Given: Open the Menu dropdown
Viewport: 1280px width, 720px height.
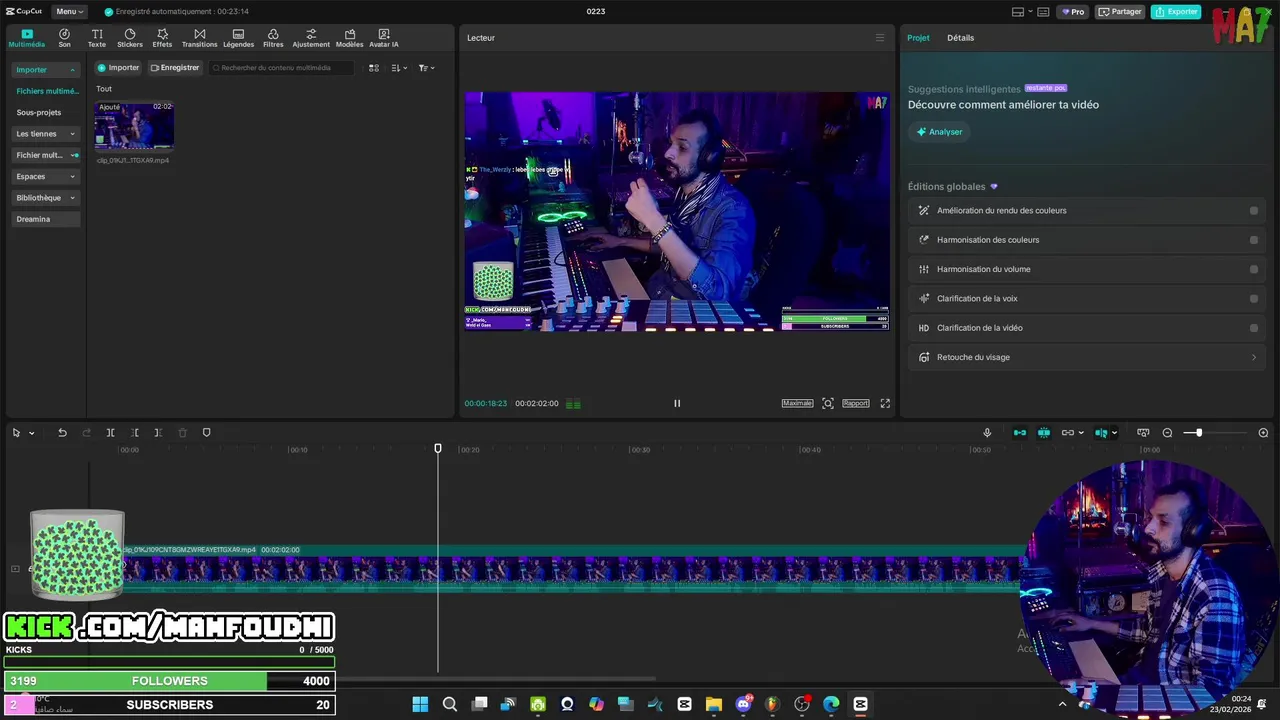Looking at the screenshot, I should [69, 12].
